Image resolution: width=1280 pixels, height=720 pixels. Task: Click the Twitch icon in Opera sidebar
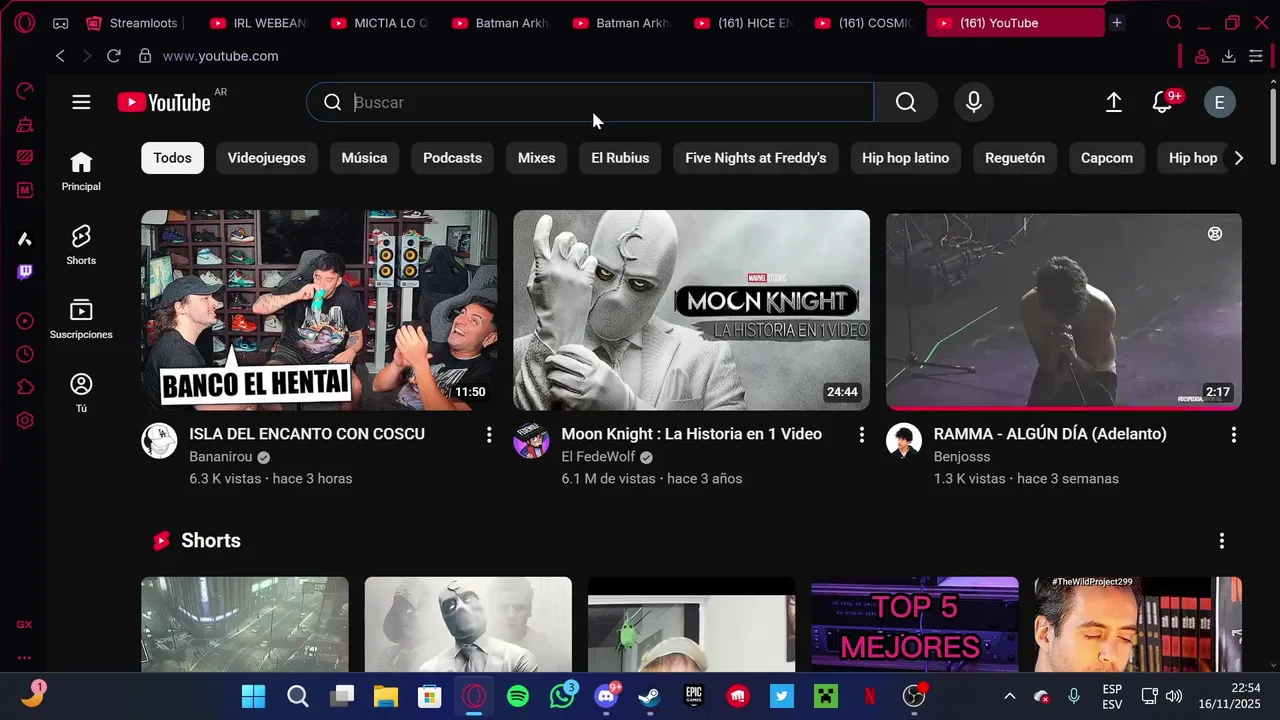point(25,272)
